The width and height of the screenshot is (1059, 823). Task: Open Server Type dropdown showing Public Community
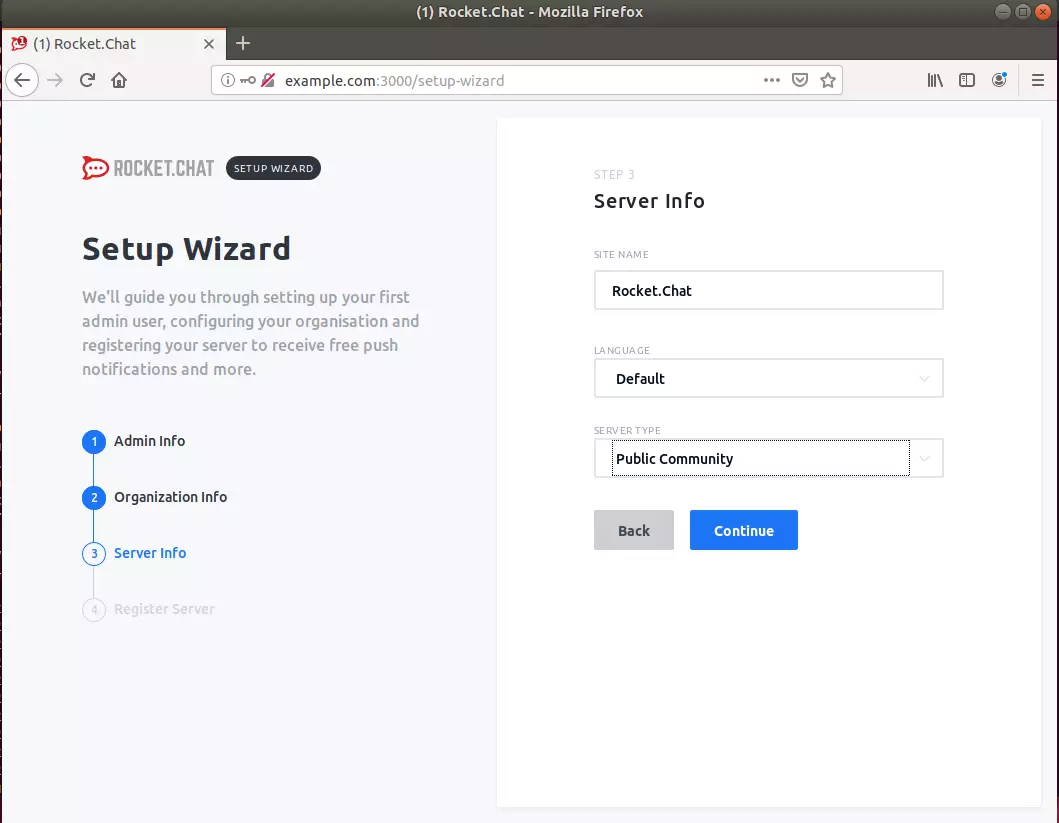[x=769, y=458]
